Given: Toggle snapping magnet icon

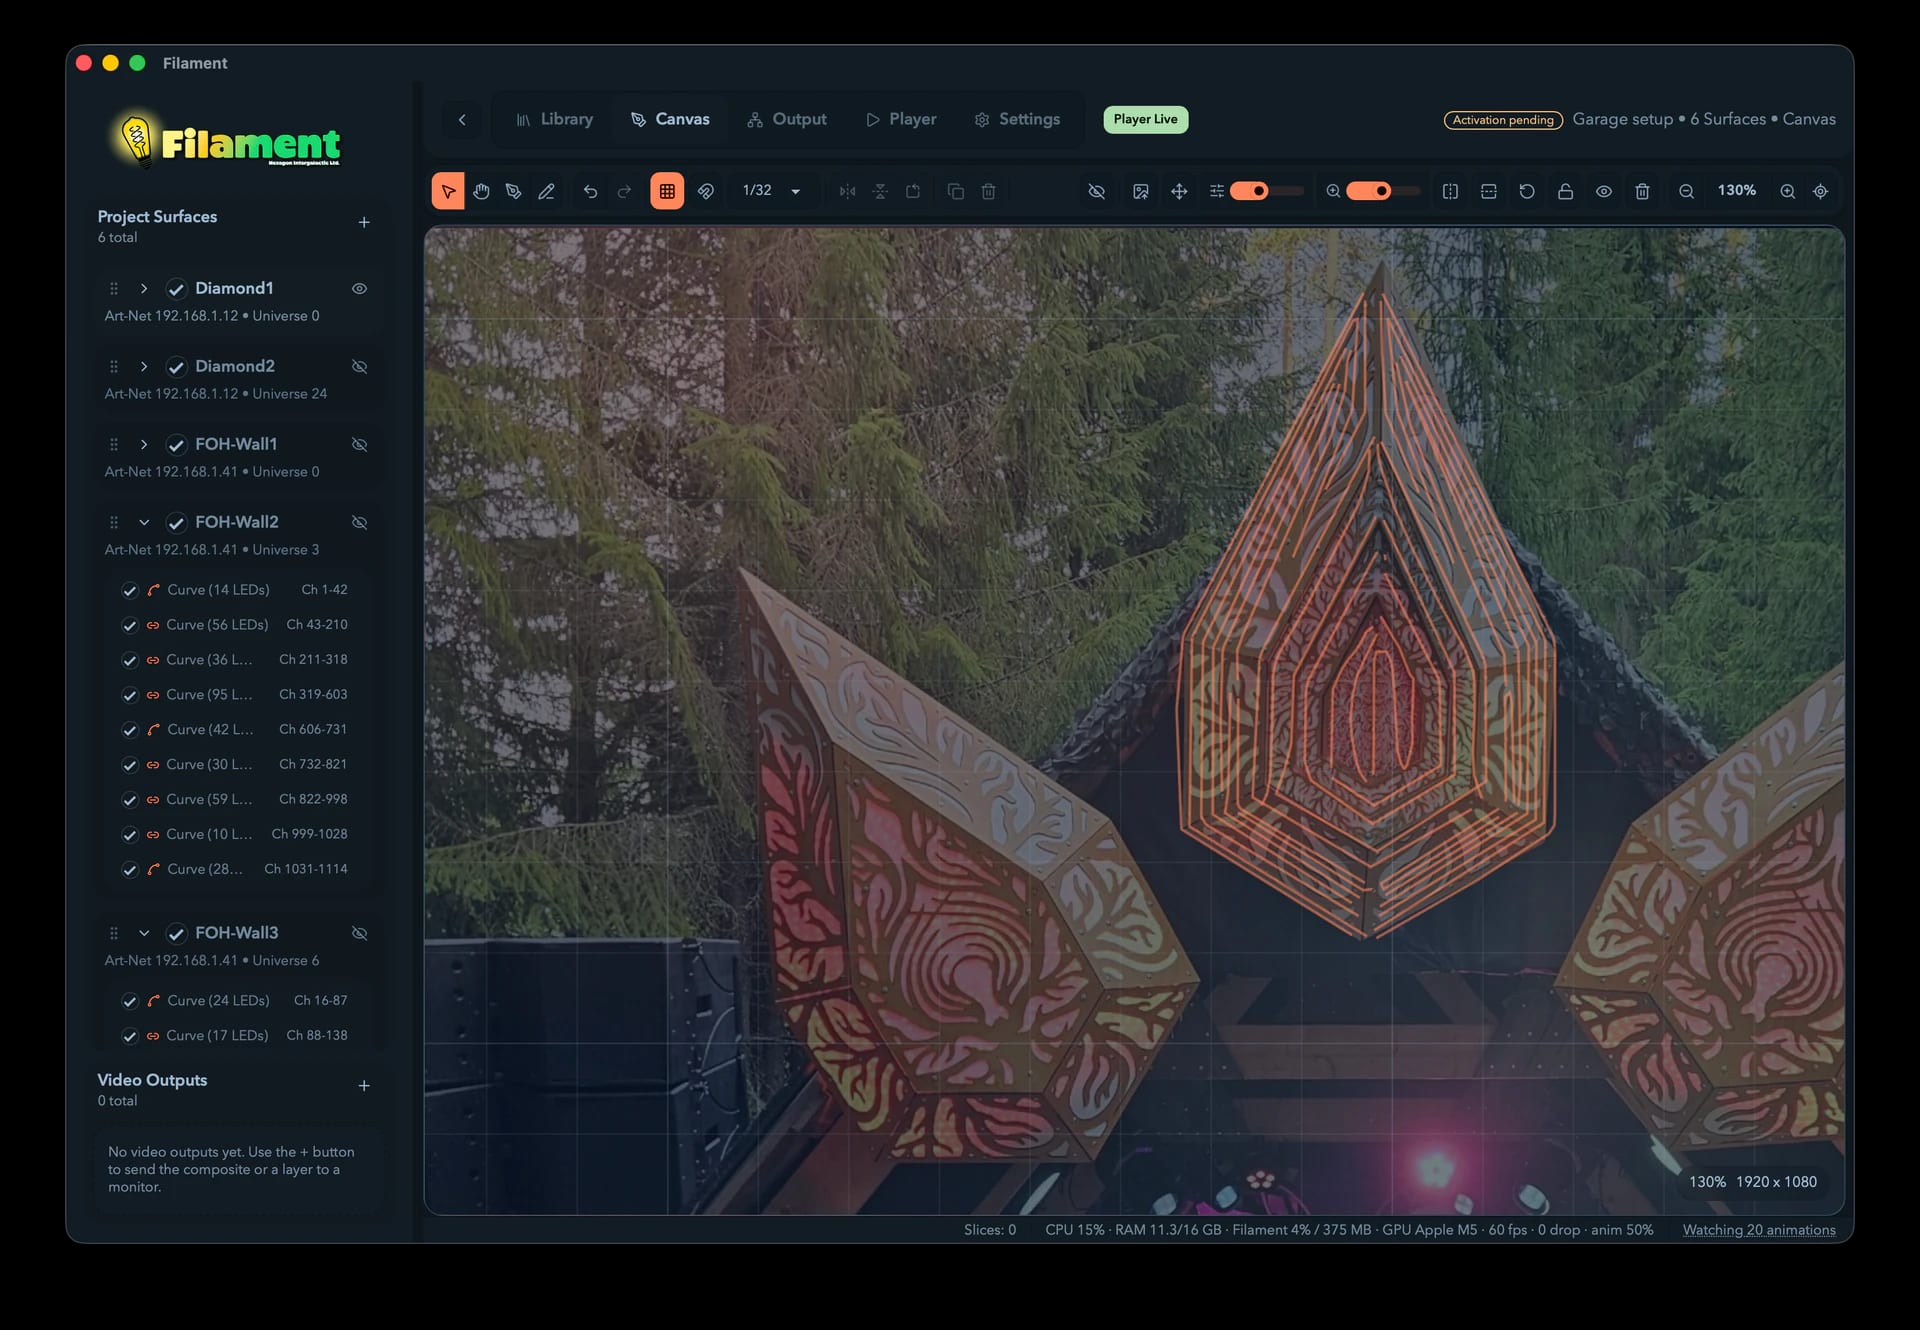Looking at the screenshot, I should (x=706, y=191).
